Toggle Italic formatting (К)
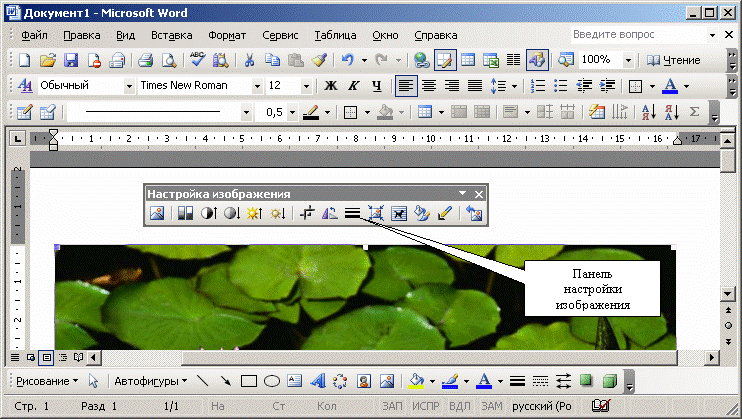 (351, 86)
